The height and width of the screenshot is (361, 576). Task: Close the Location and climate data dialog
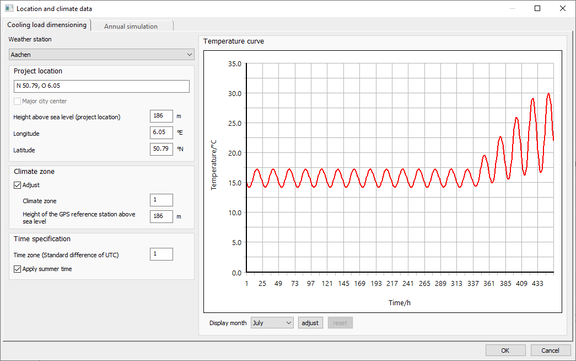[x=562, y=8]
